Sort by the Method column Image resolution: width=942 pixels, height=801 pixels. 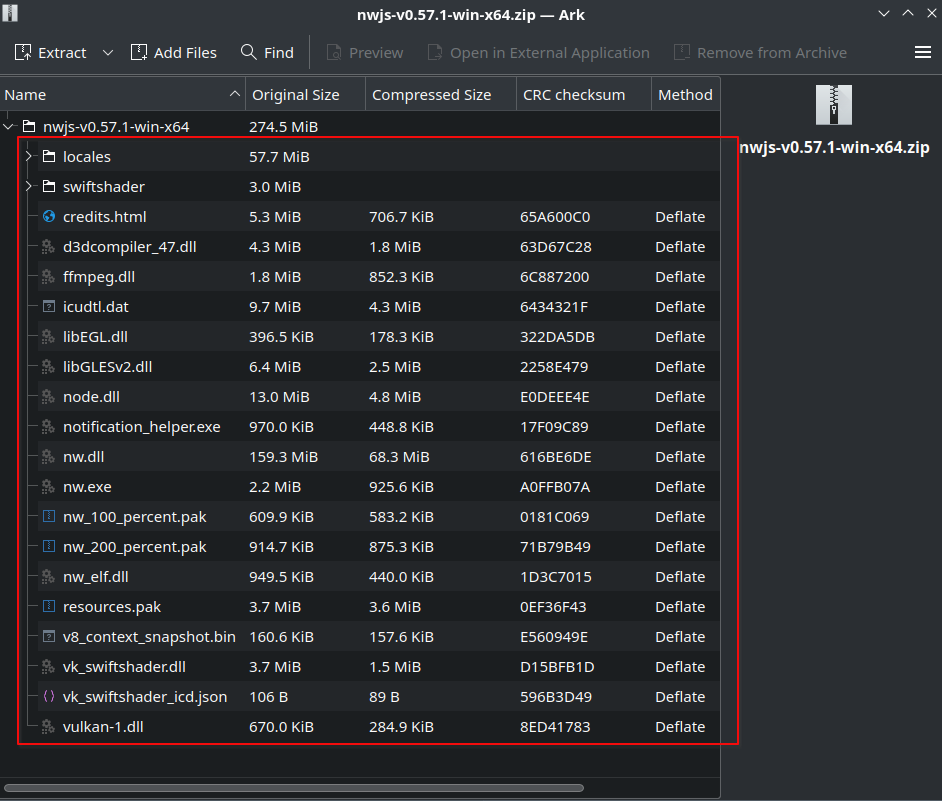pos(685,95)
